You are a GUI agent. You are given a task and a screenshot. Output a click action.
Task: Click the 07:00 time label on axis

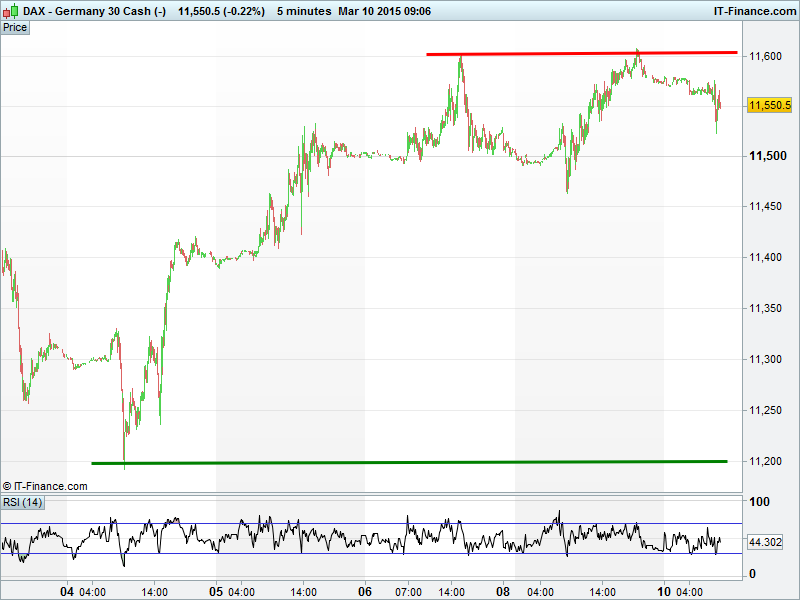point(410,591)
